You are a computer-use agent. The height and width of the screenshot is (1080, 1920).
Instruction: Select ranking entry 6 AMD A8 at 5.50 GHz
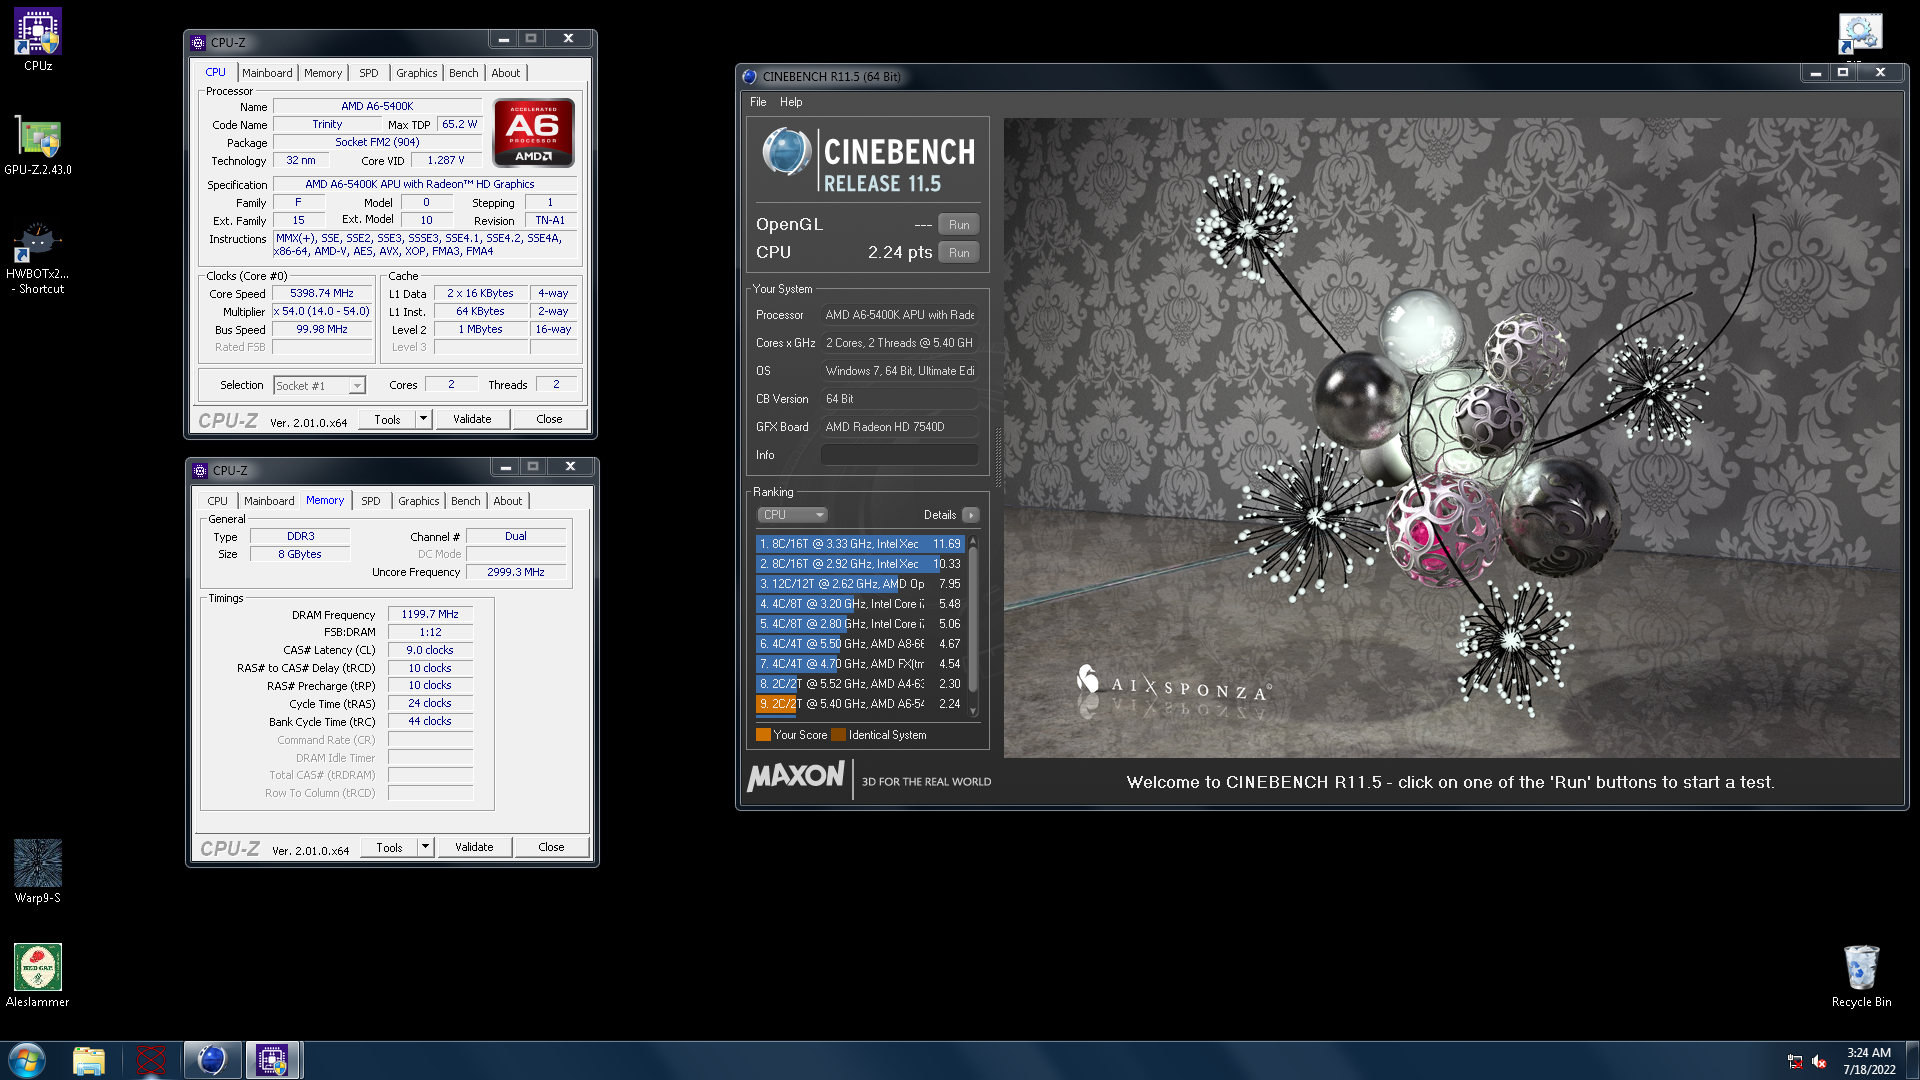859,644
